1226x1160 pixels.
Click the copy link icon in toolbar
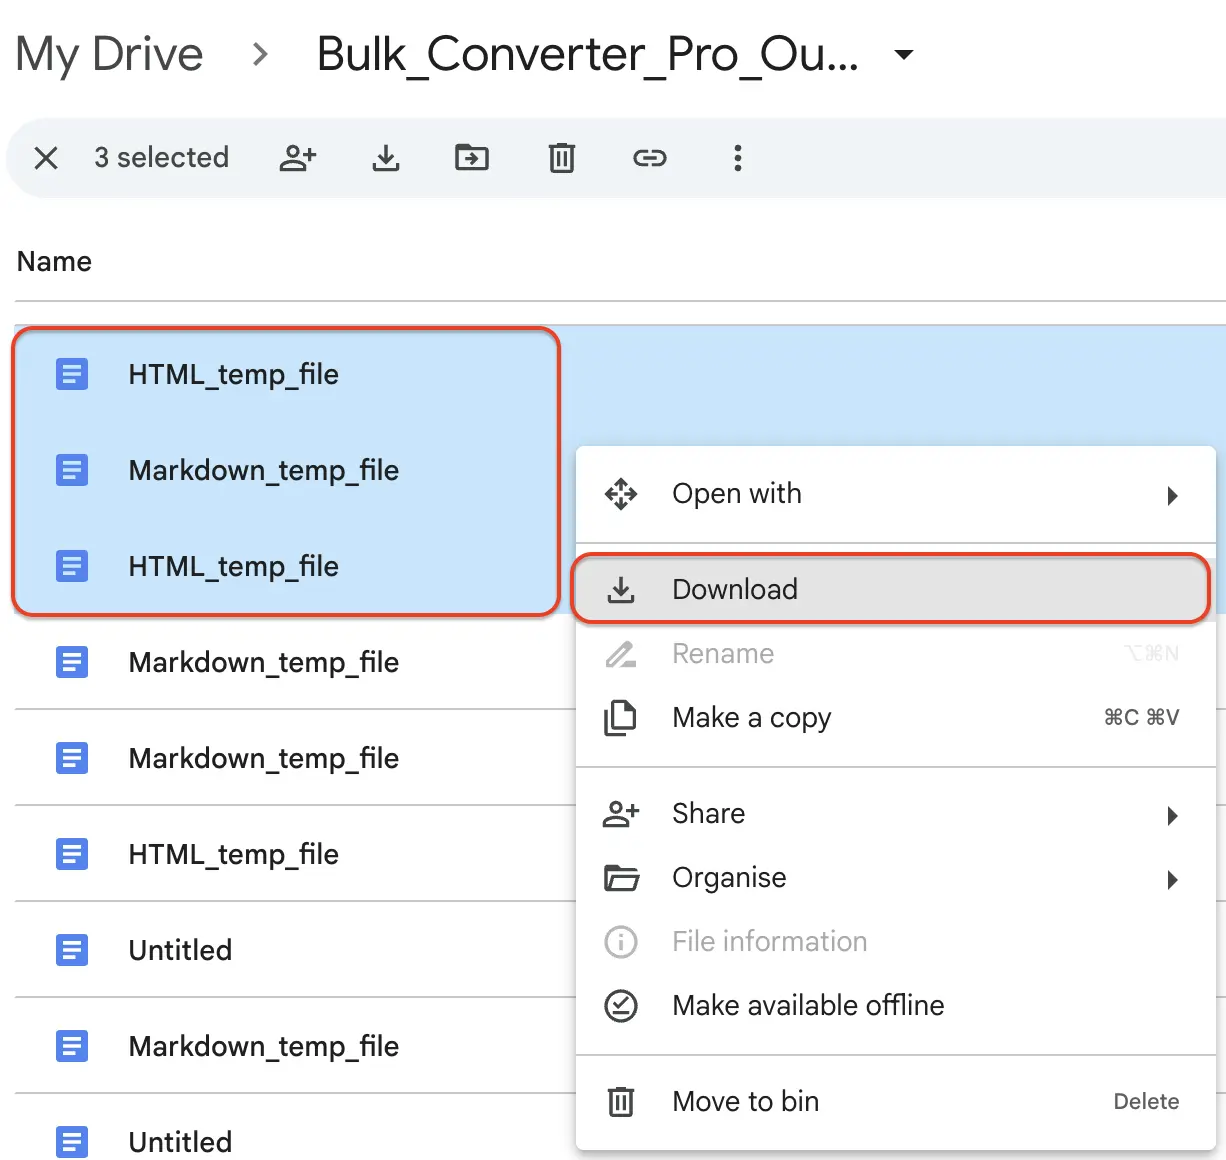[x=650, y=158]
